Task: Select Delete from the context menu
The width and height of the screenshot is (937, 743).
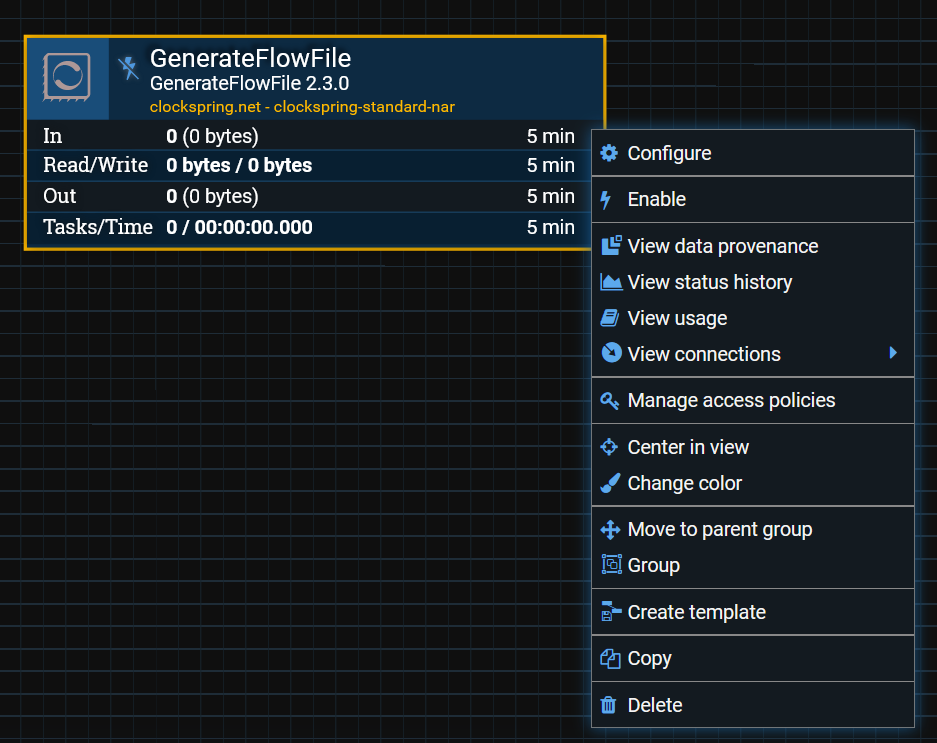Action: click(753, 705)
